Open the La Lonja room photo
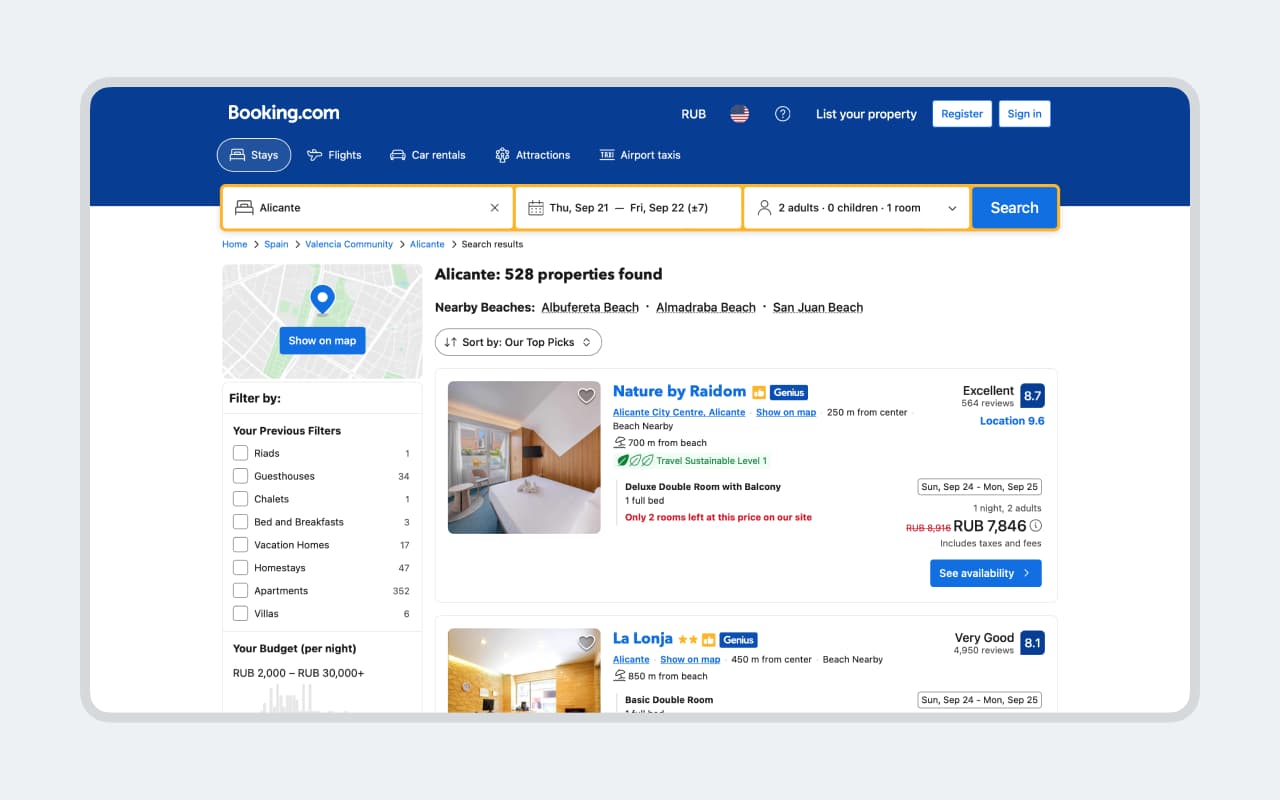 point(524,670)
